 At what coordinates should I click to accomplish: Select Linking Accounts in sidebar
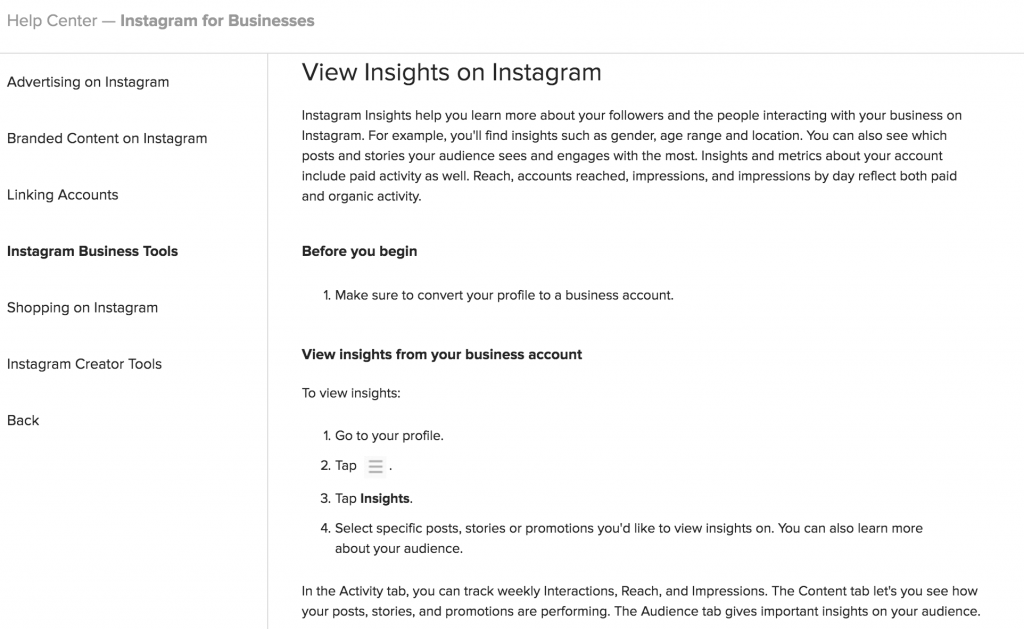point(63,195)
